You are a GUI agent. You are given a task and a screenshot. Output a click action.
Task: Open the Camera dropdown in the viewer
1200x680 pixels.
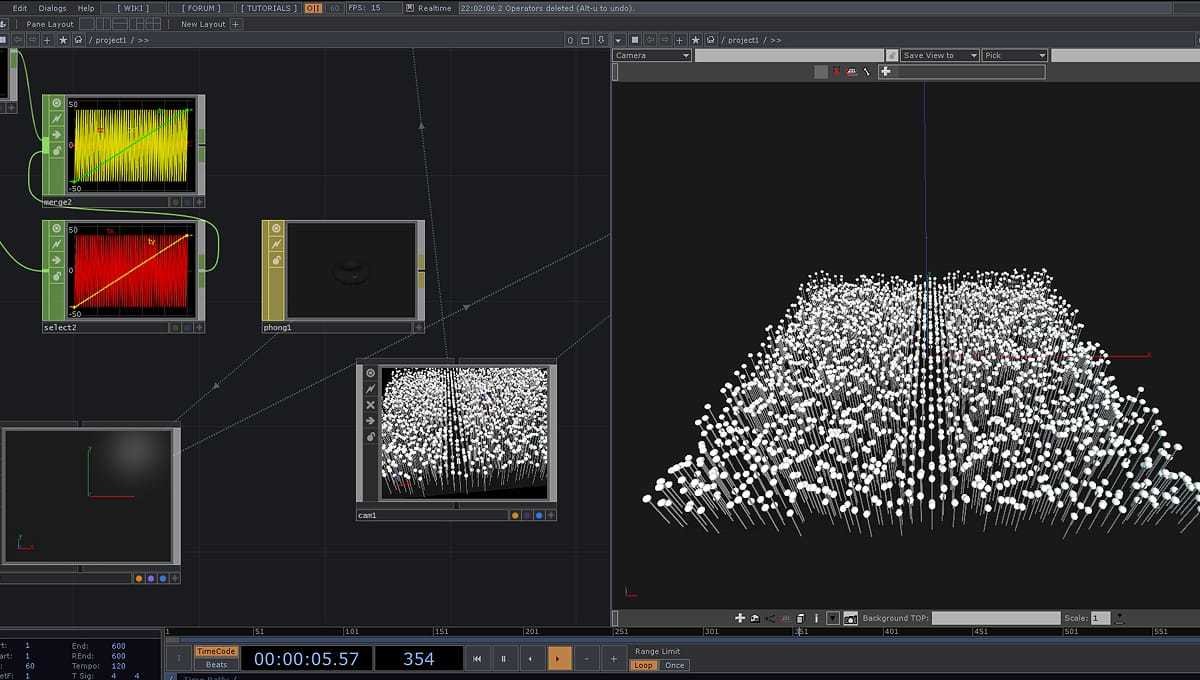pyautogui.click(x=652, y=56)
